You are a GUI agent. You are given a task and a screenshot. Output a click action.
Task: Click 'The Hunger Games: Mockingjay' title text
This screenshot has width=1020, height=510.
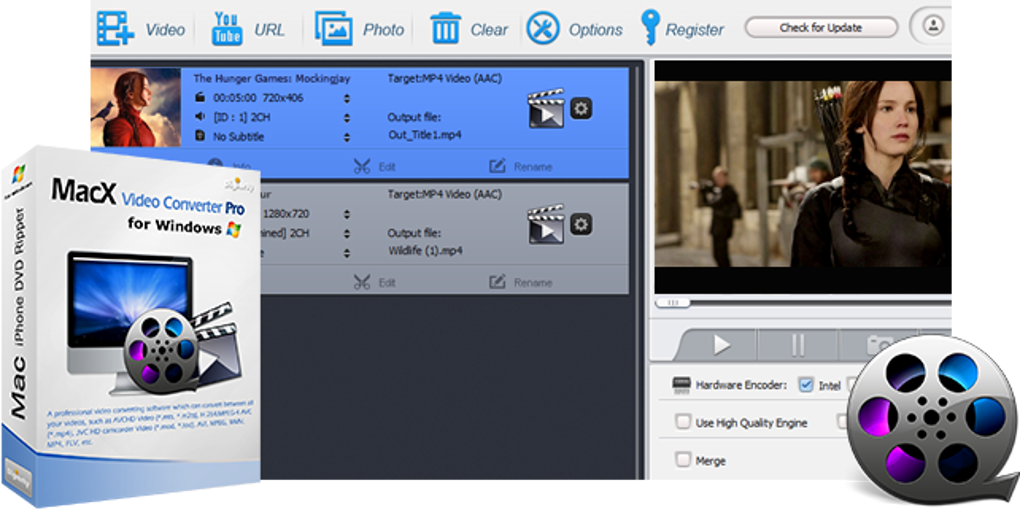point(272,78)
